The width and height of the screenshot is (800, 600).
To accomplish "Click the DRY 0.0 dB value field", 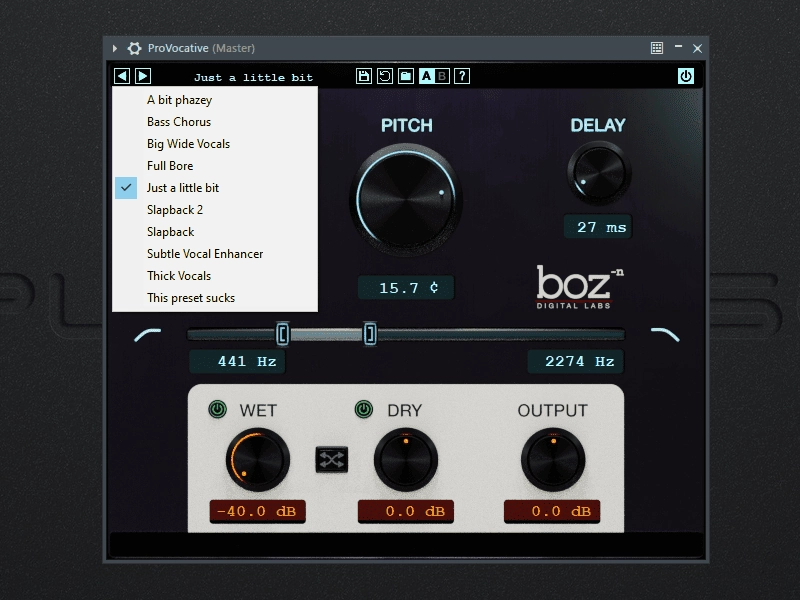I will point(406,511).
